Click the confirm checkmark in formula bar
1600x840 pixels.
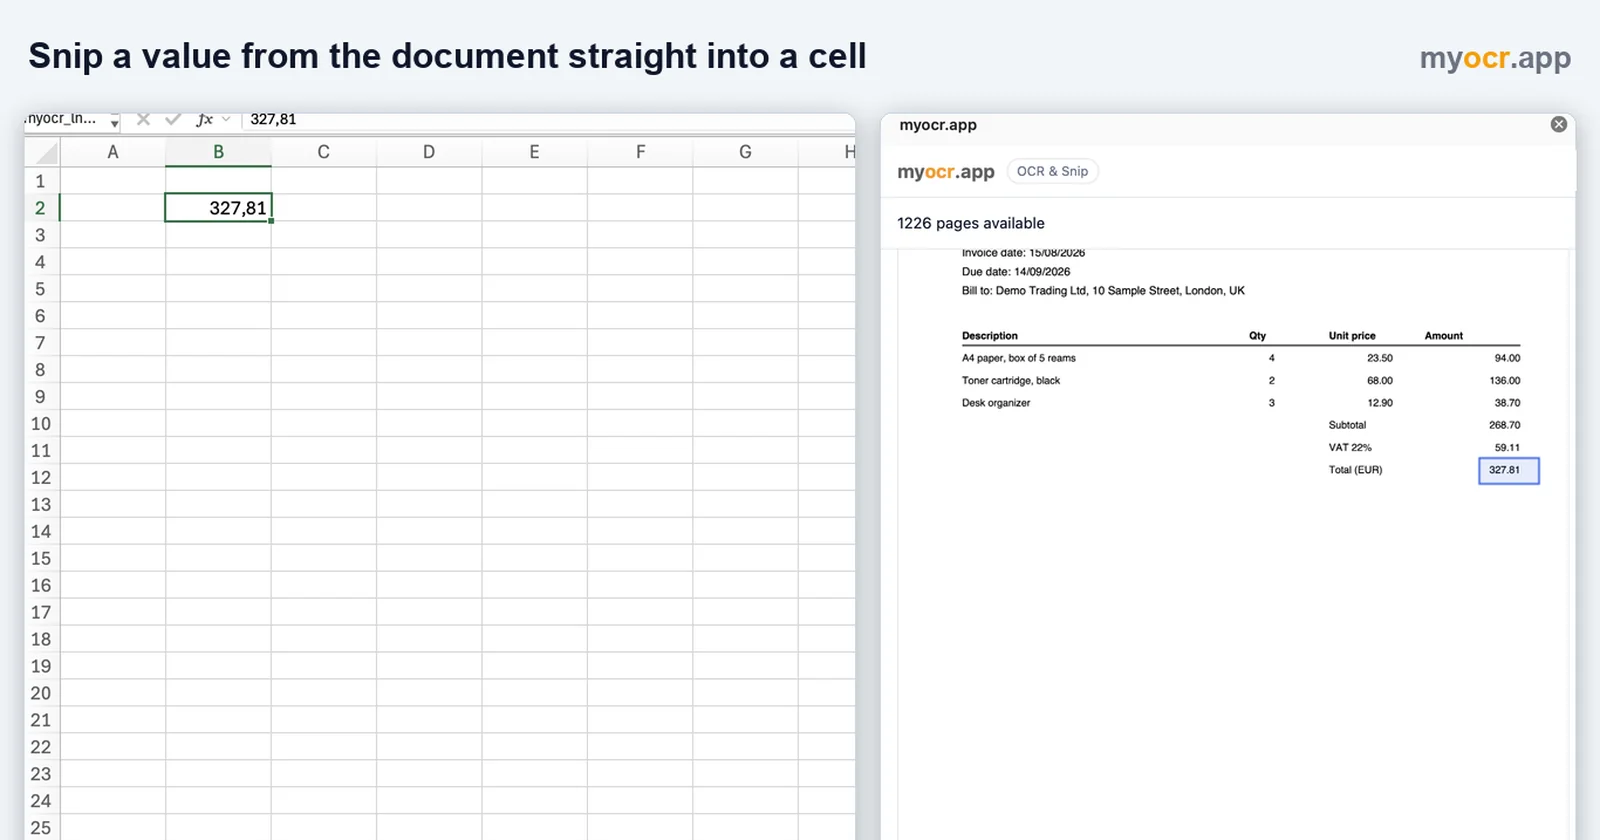click(173, 119)
